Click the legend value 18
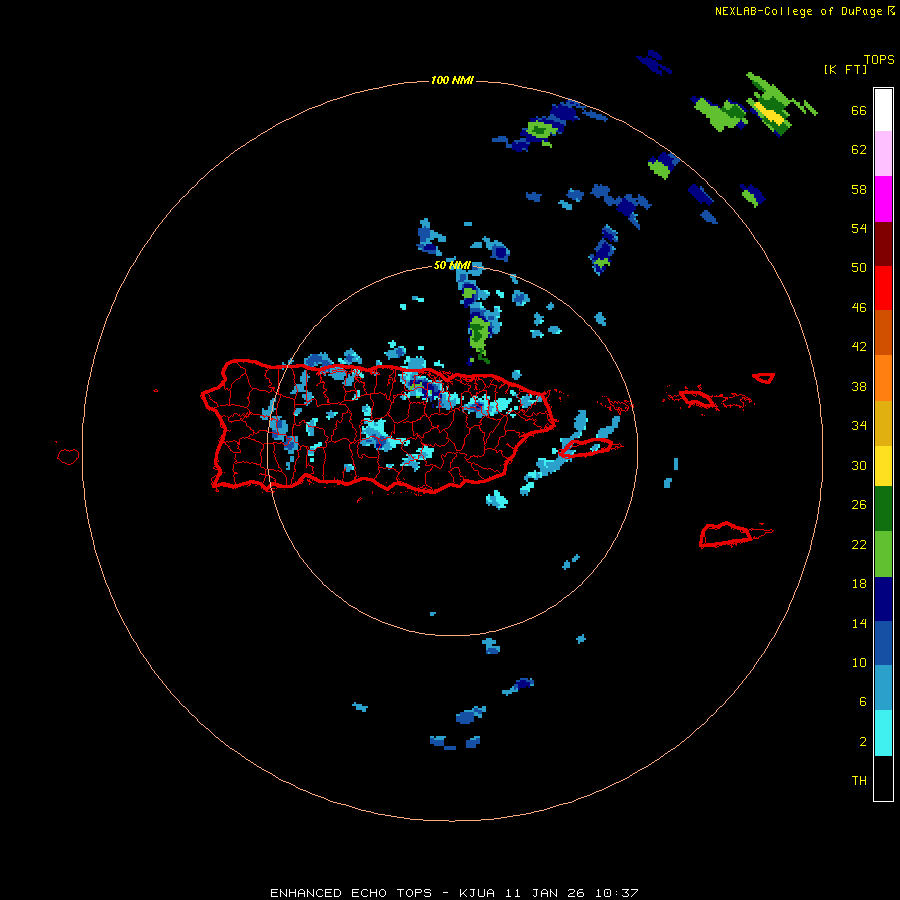This screenshot has height=900, width=900. (x=859, y=584)
